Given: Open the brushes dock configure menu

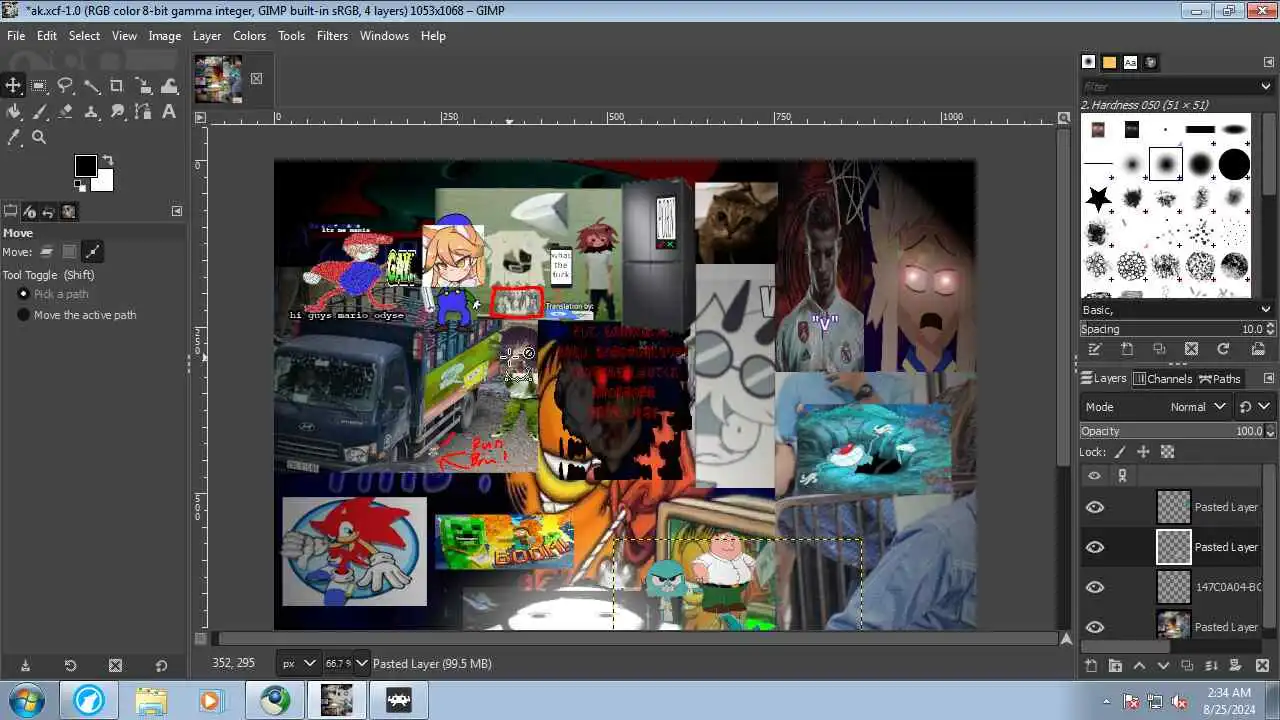Looking at the screenshot, I should pyautogui.click(x=1269, y=62).
